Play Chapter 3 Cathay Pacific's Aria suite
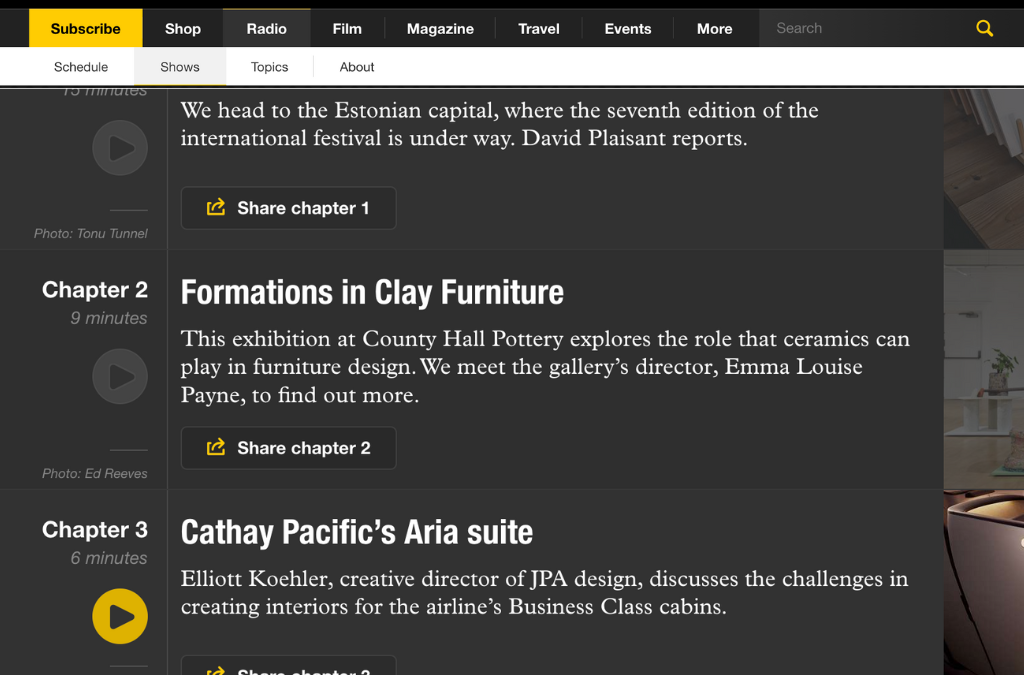 pyautogui.click(x=120, y=616)
